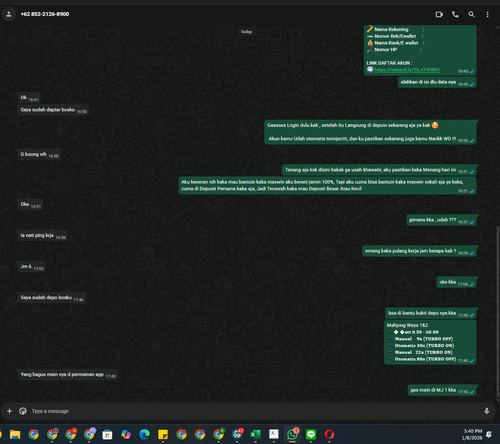Image resolution: width=500 pixels, height=444 pixels.
Task: Start a voice call from chat header
Action: tap(455, 14)
